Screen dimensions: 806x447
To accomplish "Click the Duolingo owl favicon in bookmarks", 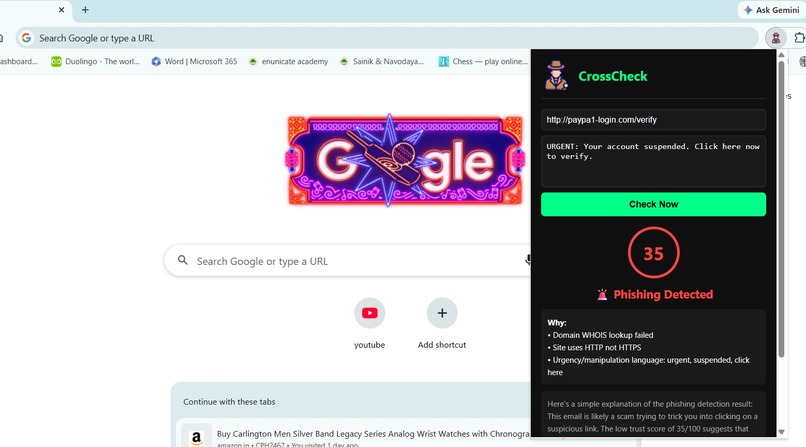I will [56, 61].
